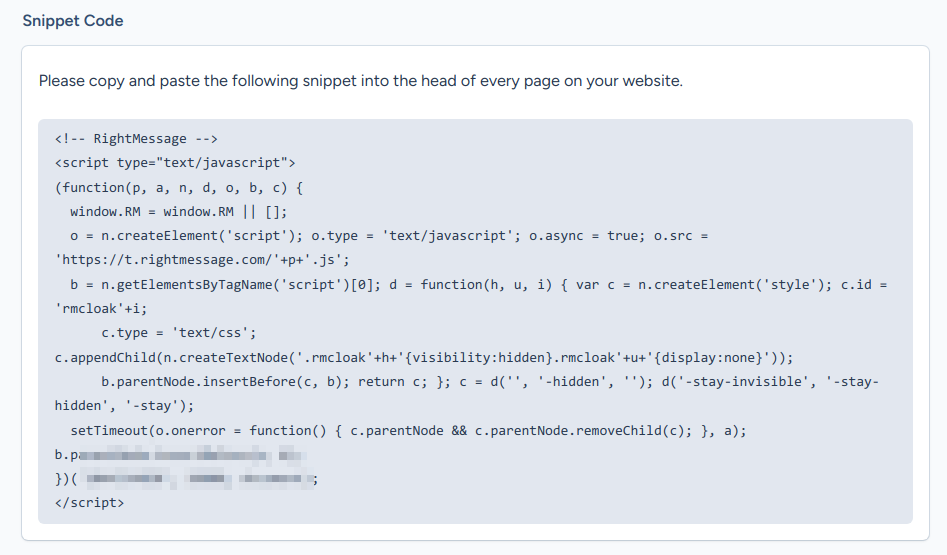Click the 'rmcloak'+i line
Viewport: 947px width, 555px height.
pos(100,309)
